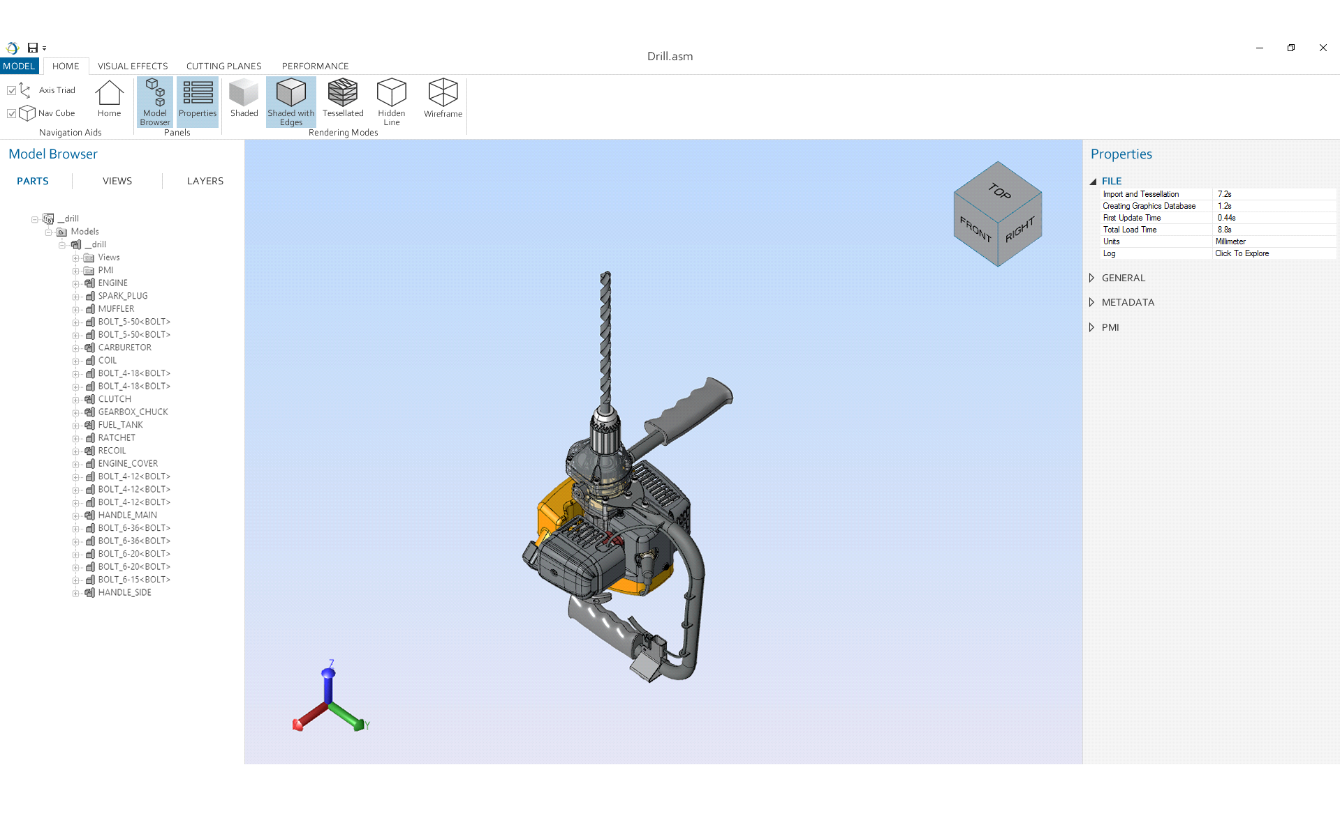Enable Hidden Line rendering mode
The image size is (1340, 820).
tap(391, 95)
